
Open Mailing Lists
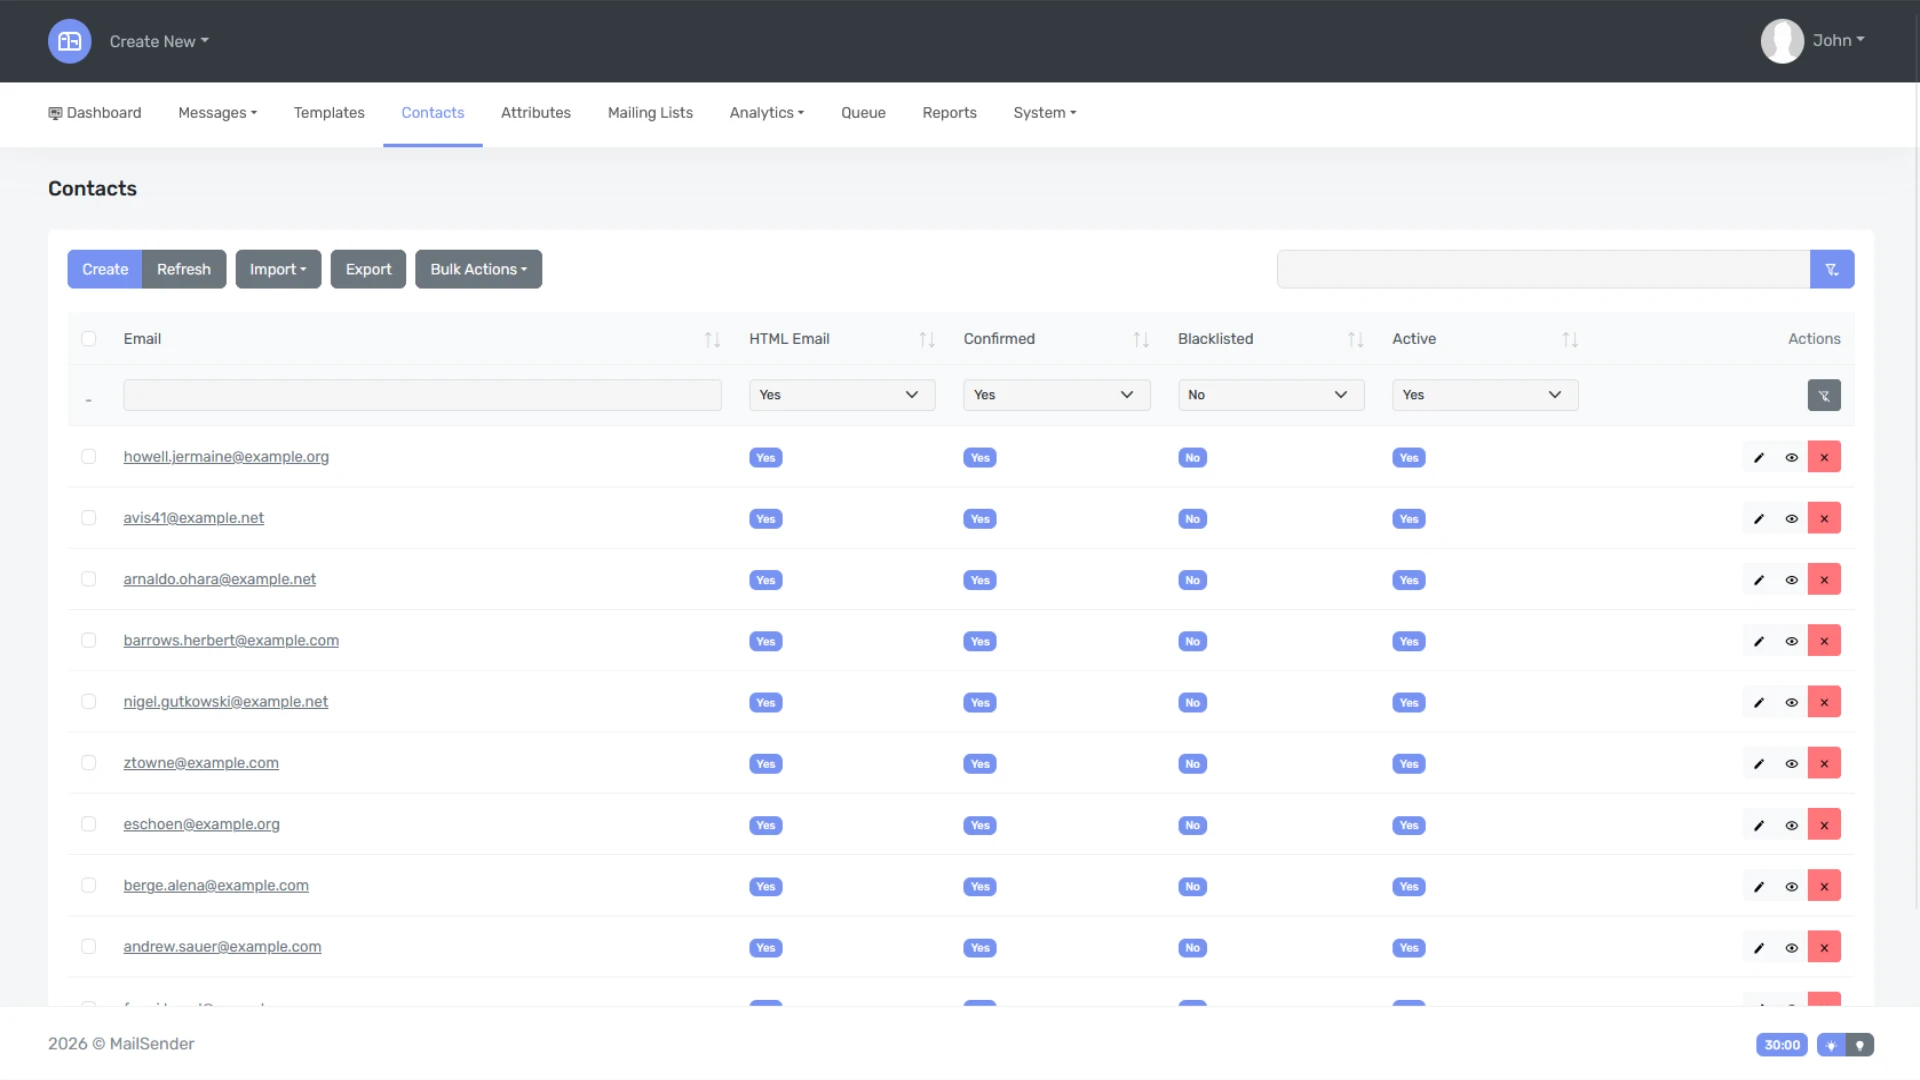[x=650, y=113]
